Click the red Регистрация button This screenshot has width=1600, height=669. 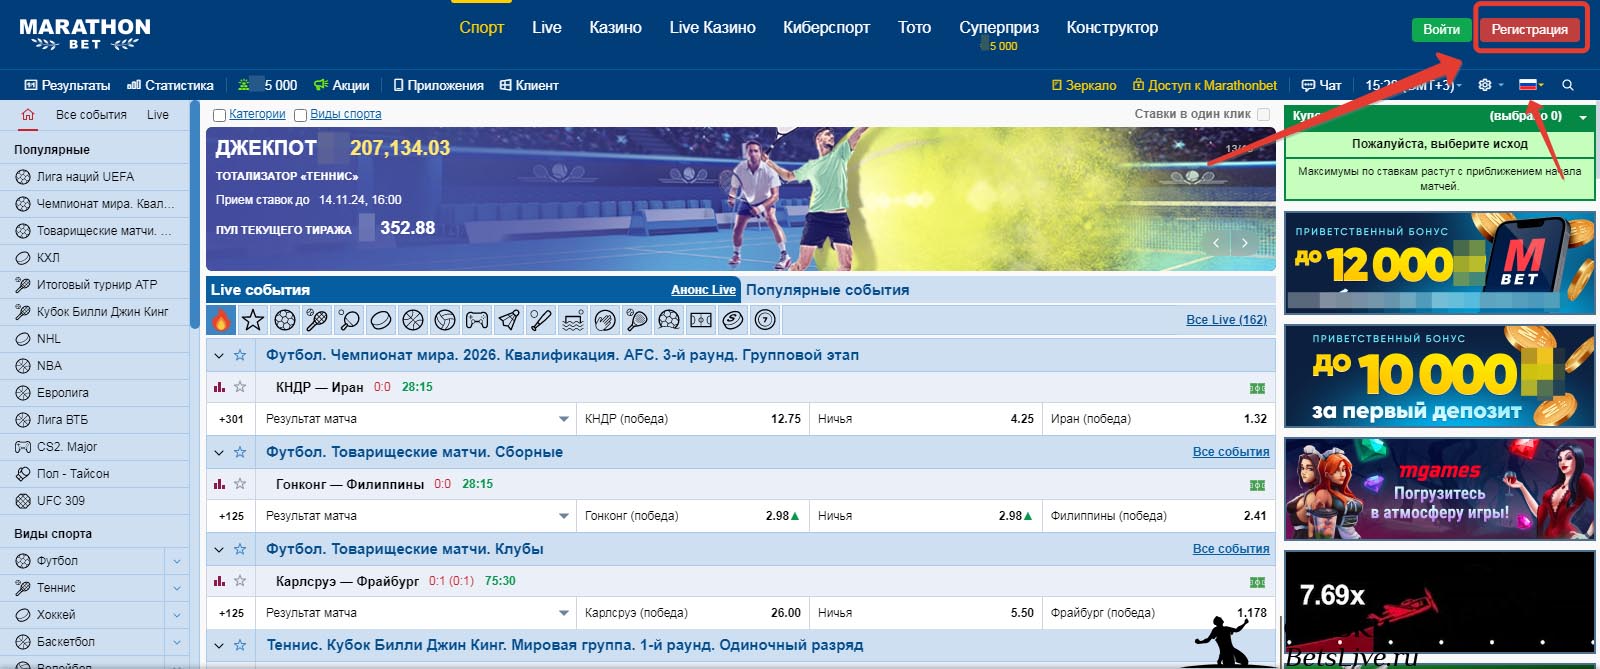click(1529, 29)
